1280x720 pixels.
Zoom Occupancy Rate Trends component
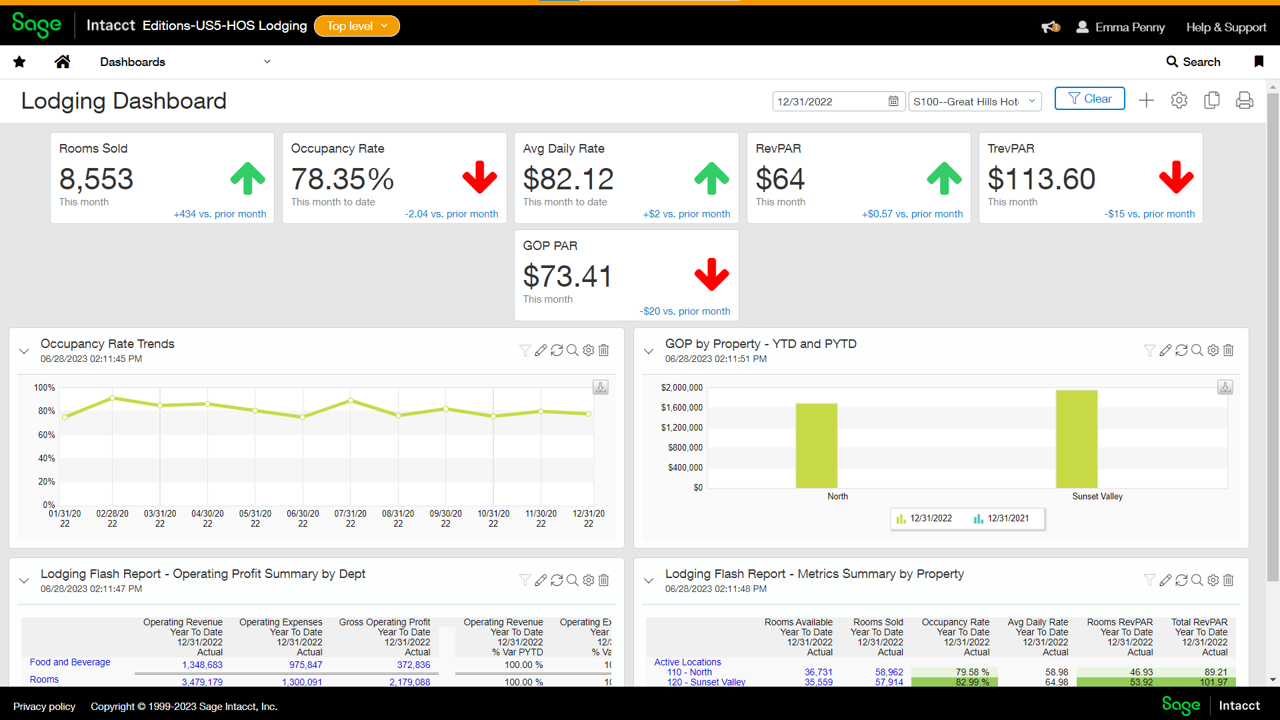tap(573, 350)
